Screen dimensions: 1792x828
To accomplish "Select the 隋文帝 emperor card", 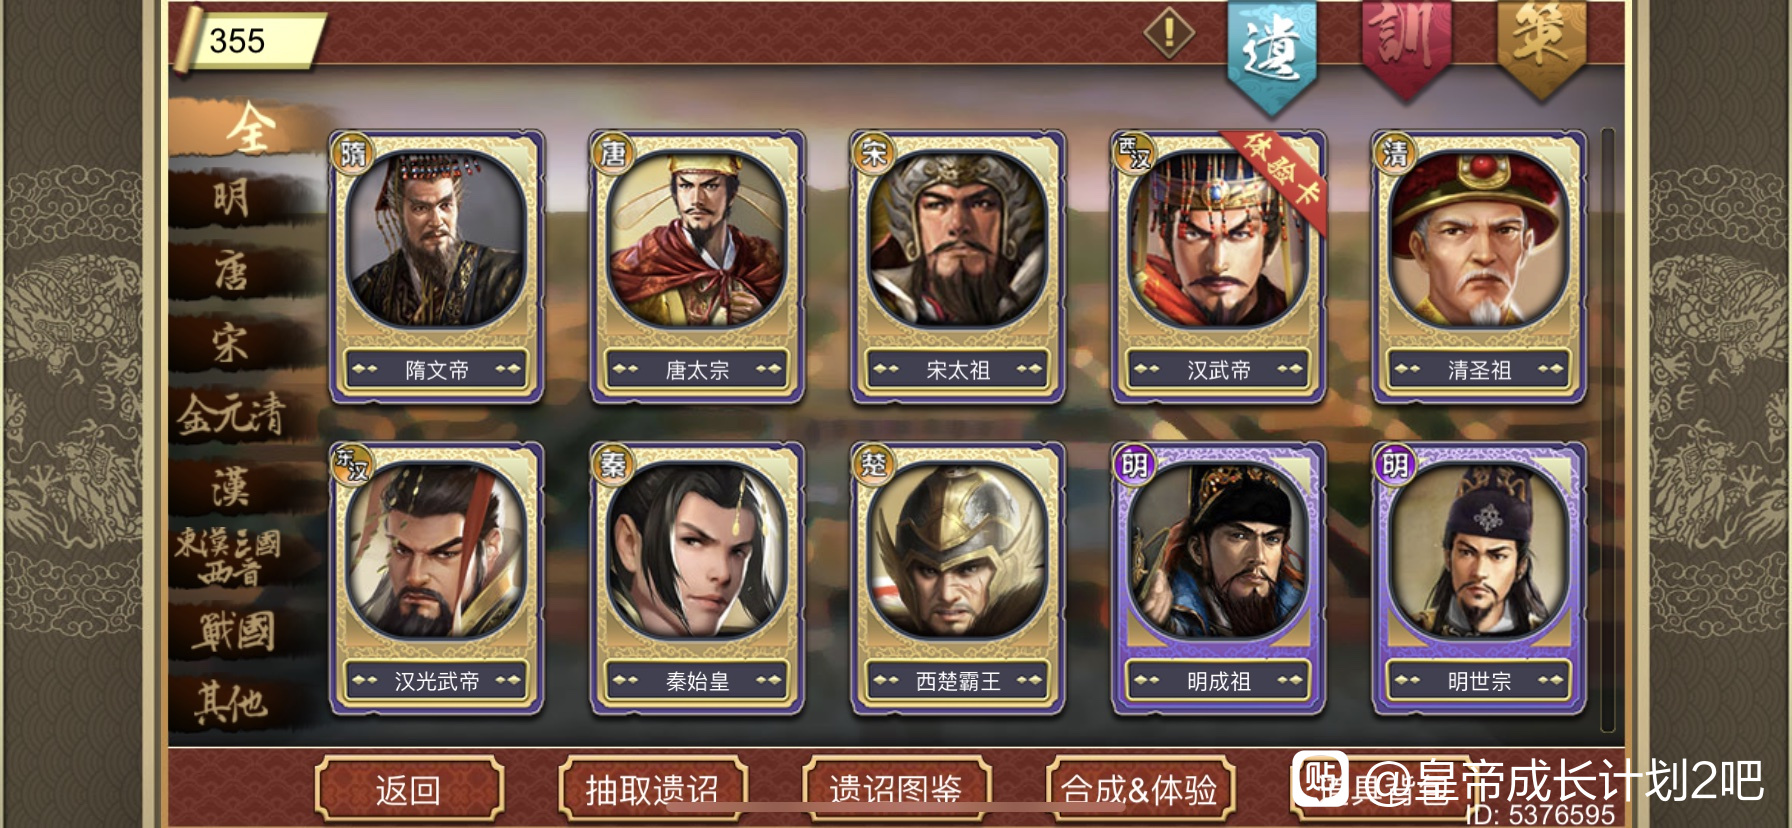I will point(436,266).
